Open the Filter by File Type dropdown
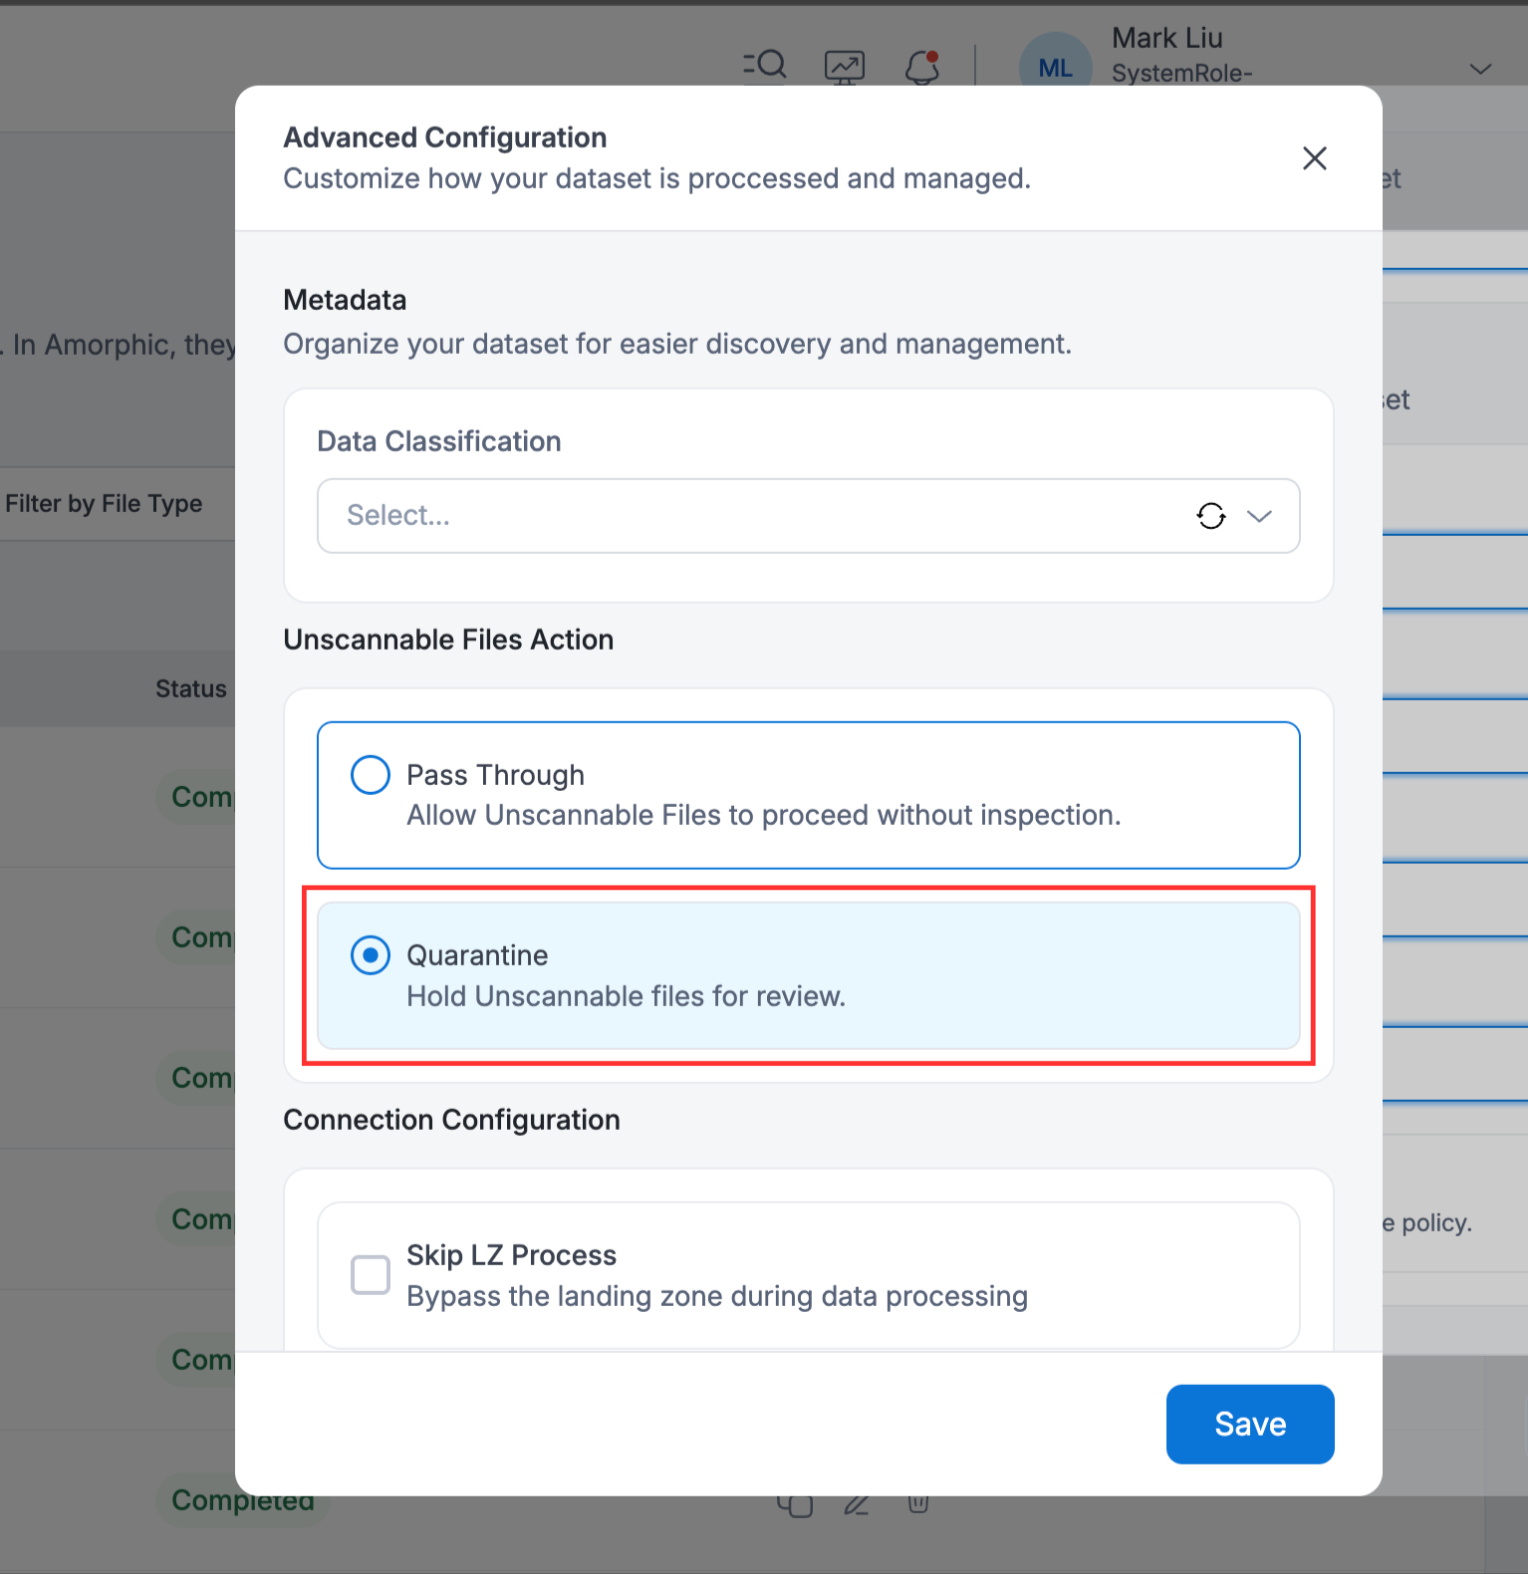Screen dimensions: 1528x1574 104,504
